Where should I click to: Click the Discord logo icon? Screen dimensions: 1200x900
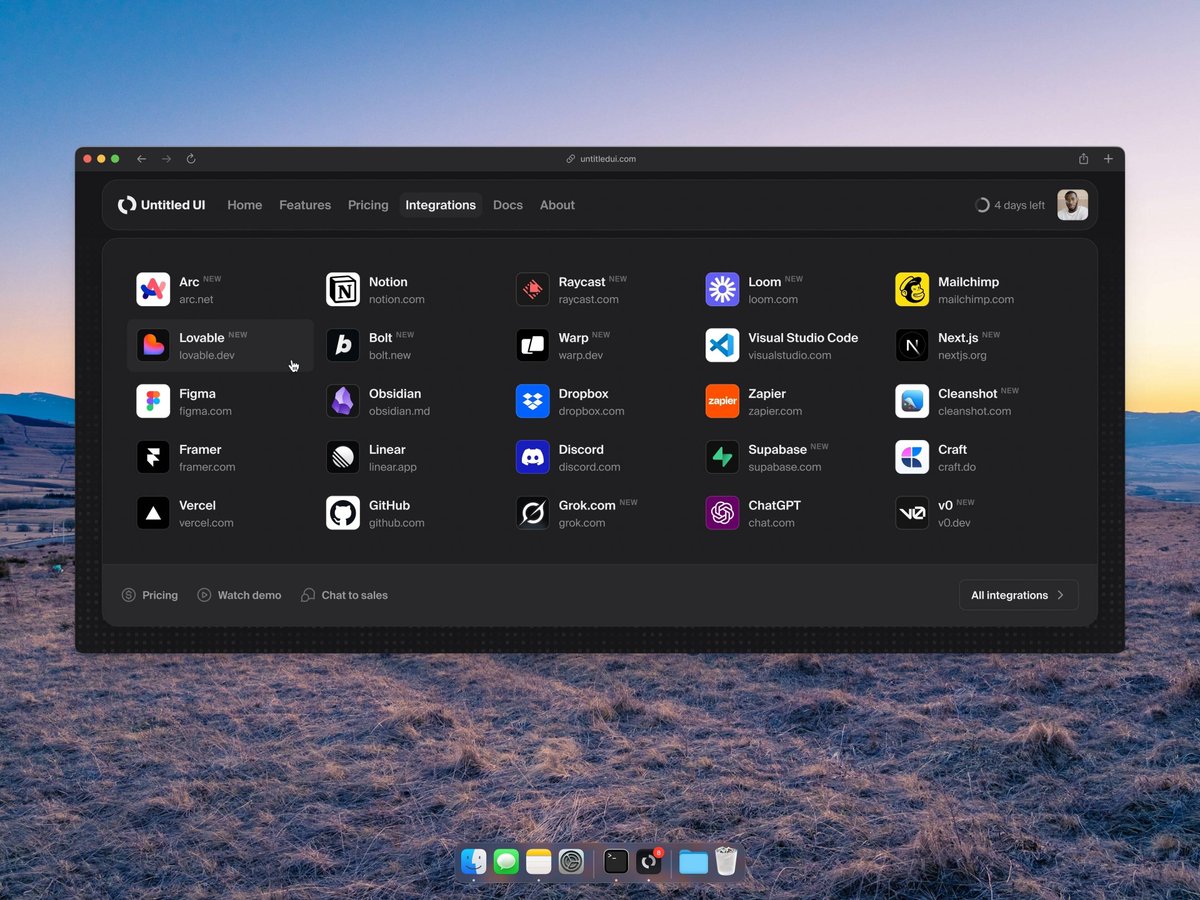pos(533,458)
